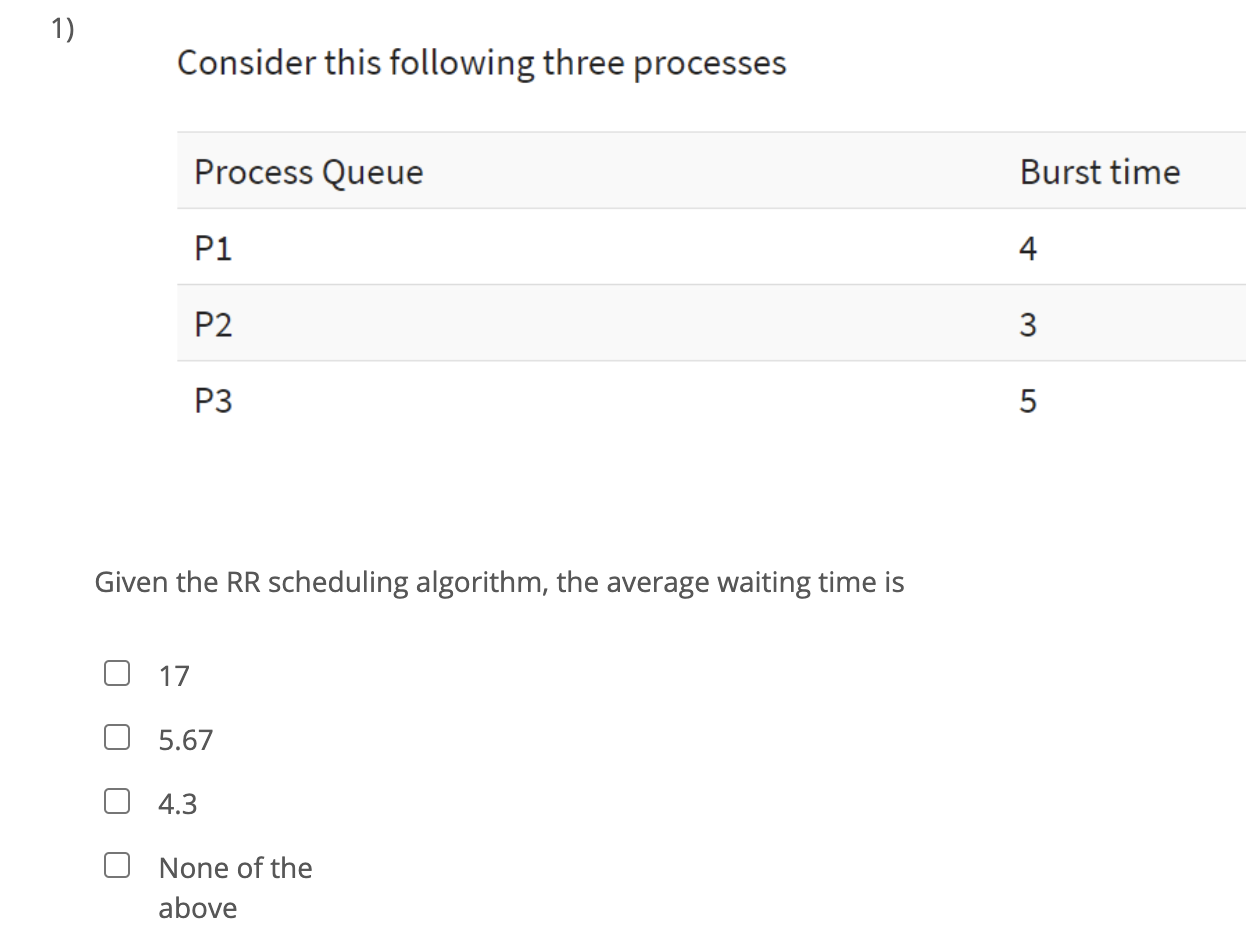Select the label text 4.3
Image resolution: width=1246 pixels, height=948 pixels.
[x=177, y=803]
